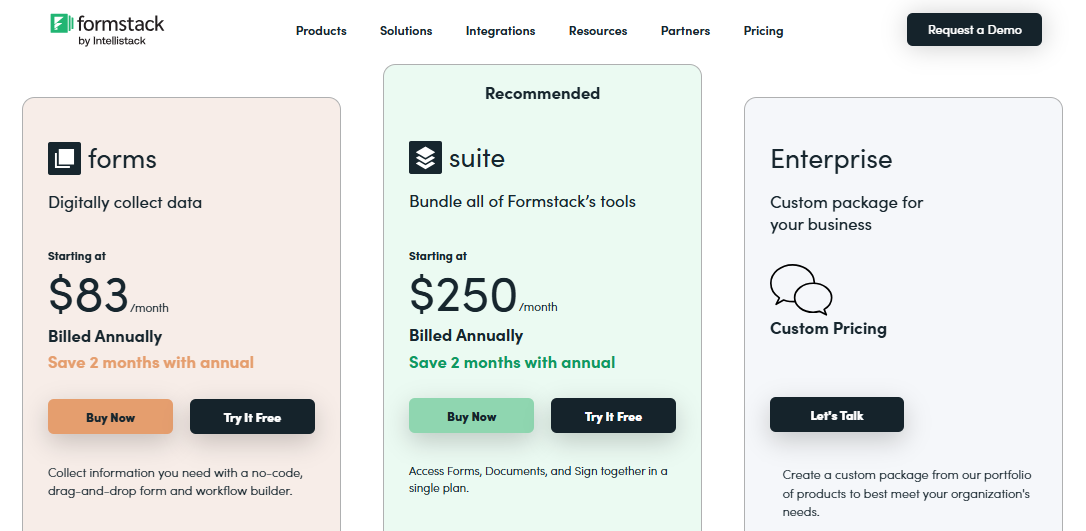The width and height of the screenshot is (1086, 531).
Task: Open the Solutions menu
Action: (x=406, y=31)
